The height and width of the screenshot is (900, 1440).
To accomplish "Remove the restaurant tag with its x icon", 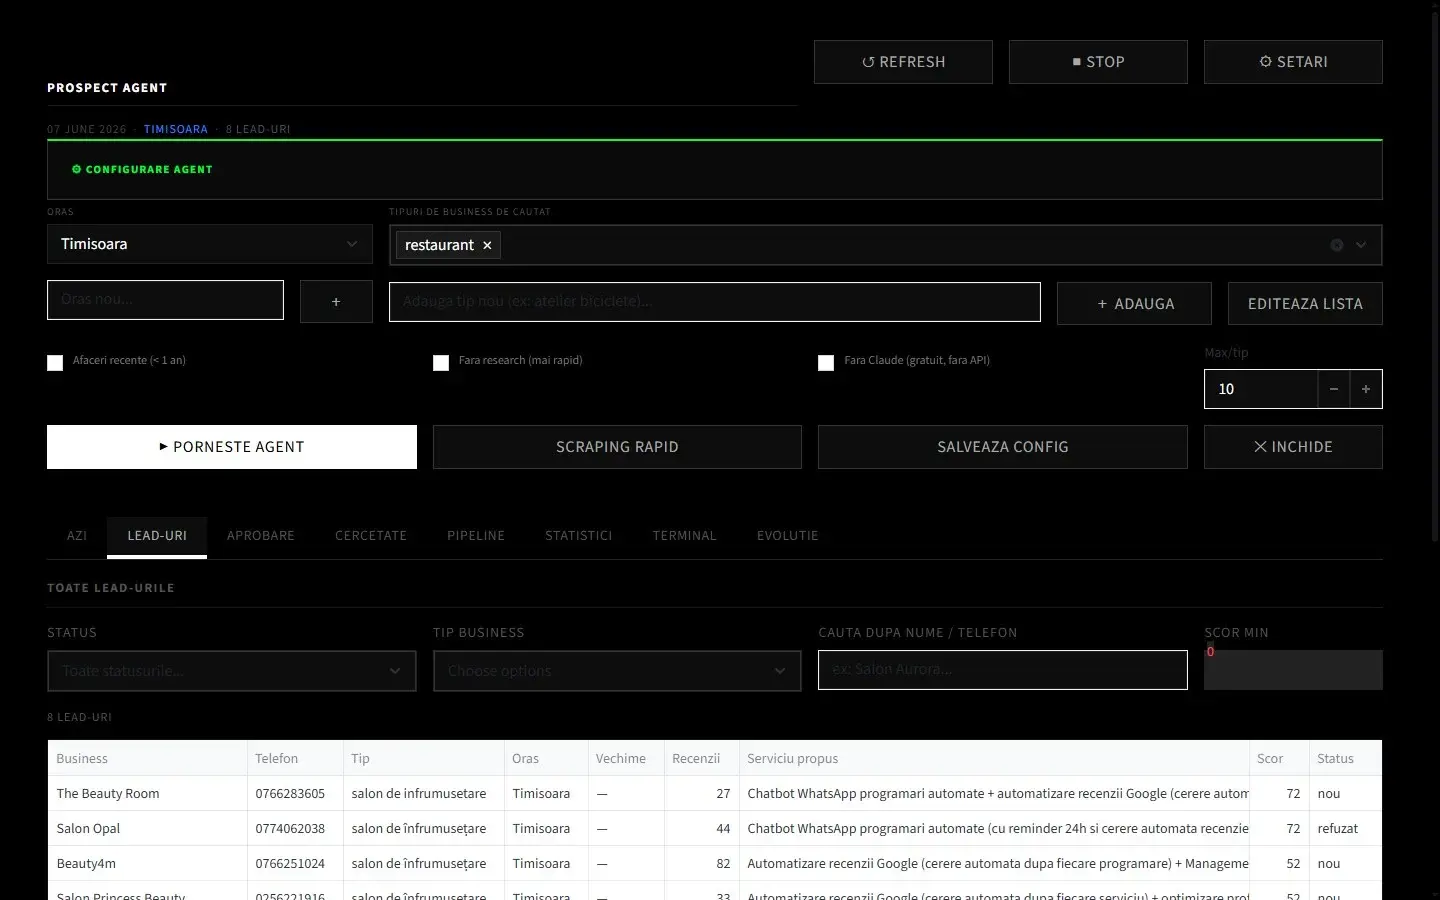I will pos(487,245).
